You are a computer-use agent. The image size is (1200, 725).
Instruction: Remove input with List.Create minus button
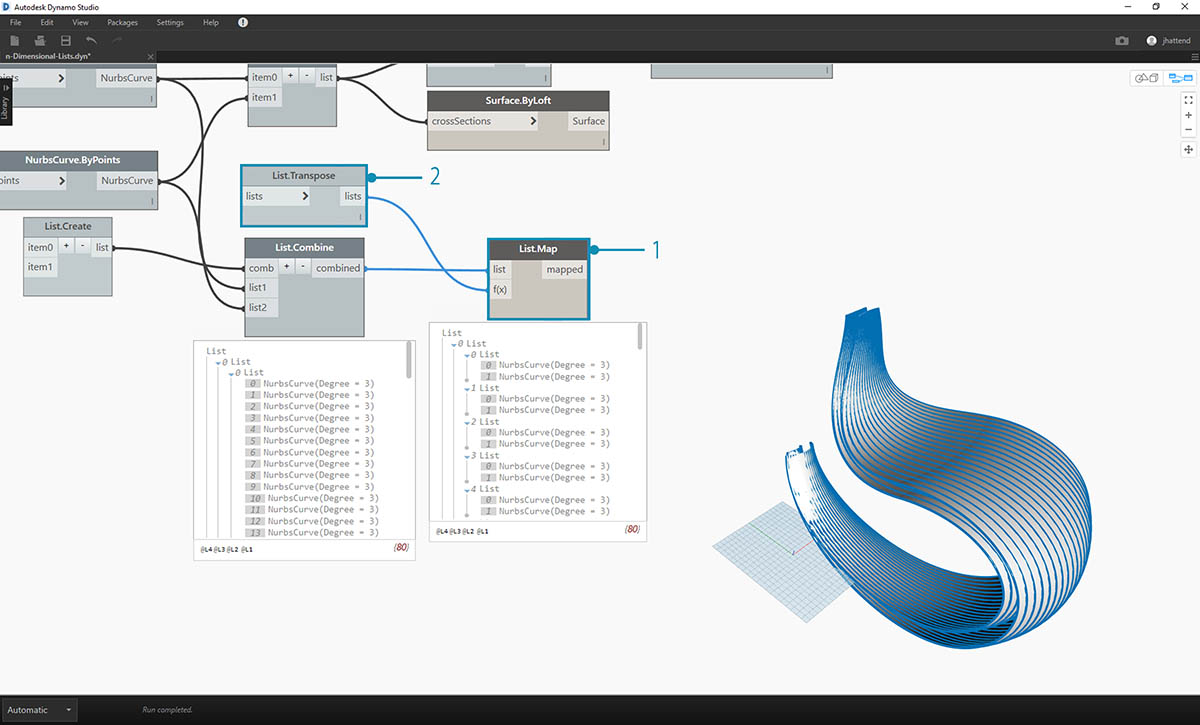point(81,247)
